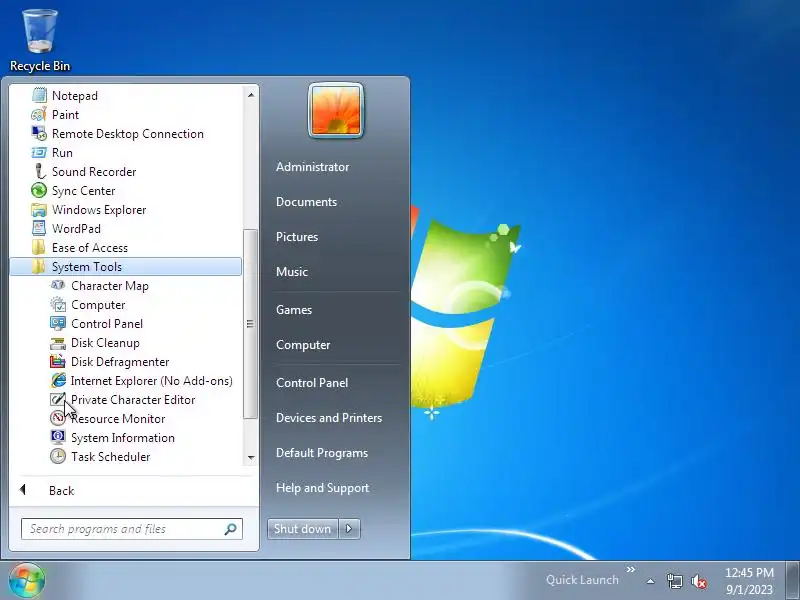Viewport: 800px width, 600px height.
Task: Click the 'Task Scheduler' text
Action: (x=111, y=456)
